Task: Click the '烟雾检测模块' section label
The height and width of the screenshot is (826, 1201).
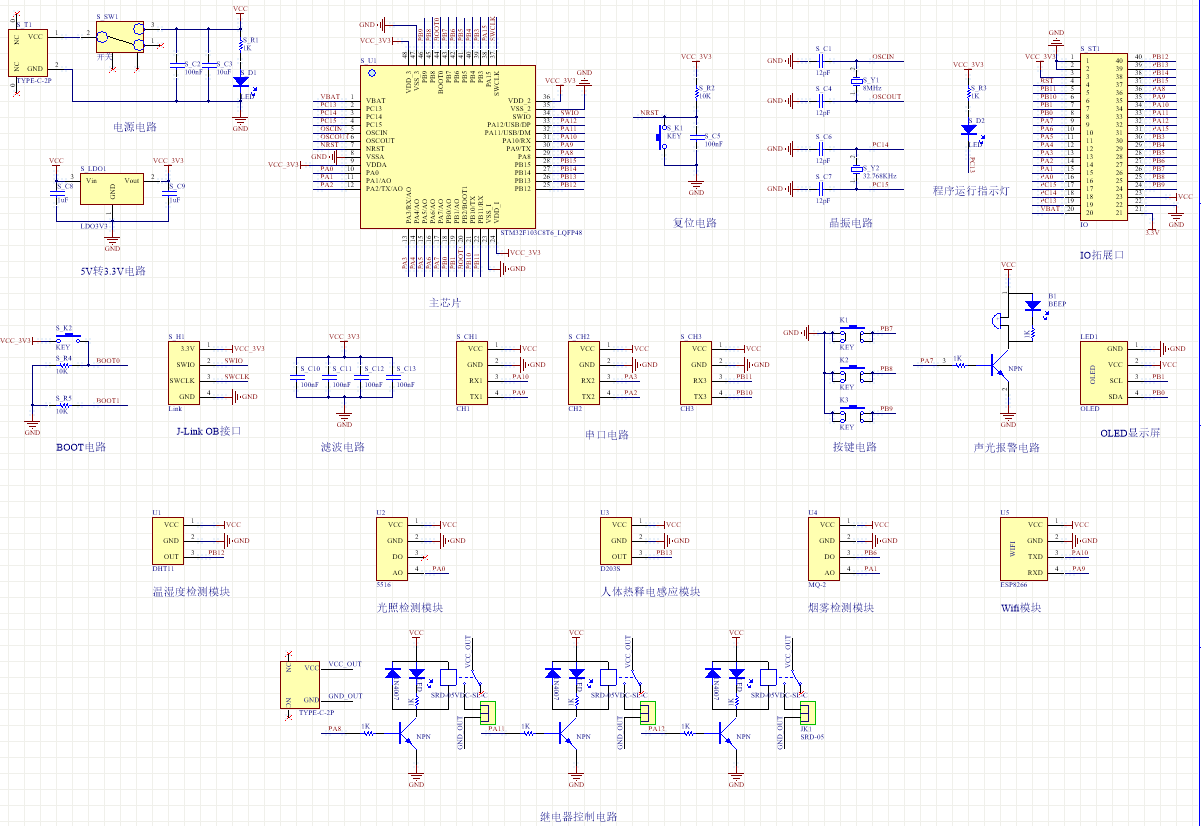Action: (x=841, y=607)
